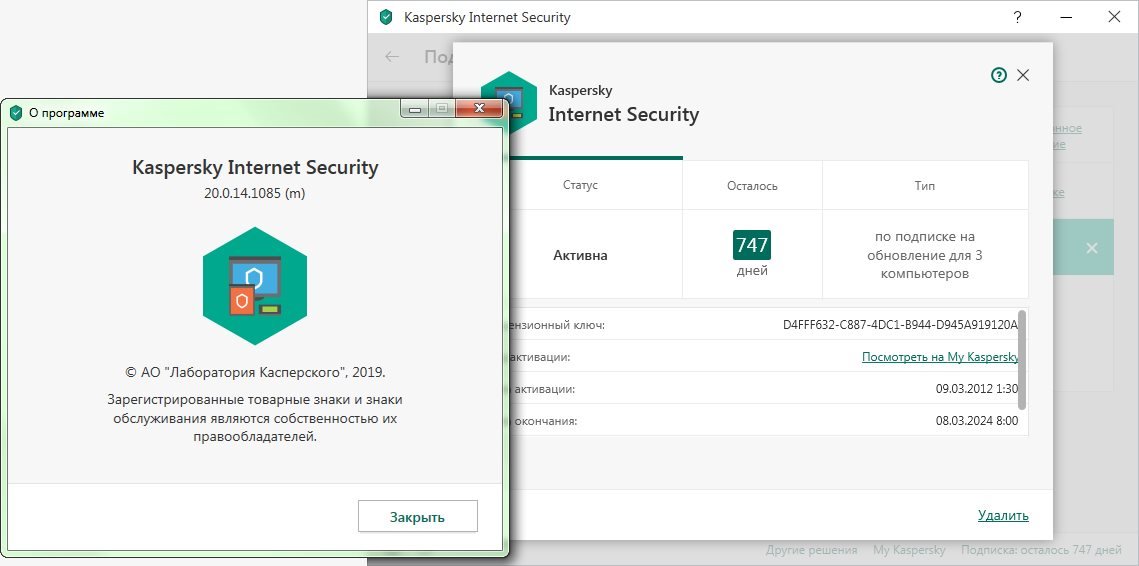Image resolution: width=1139 pixels, height=566 pixels.
Task: Click the 747 days remaining badge
Action: [x=752, y=245]
